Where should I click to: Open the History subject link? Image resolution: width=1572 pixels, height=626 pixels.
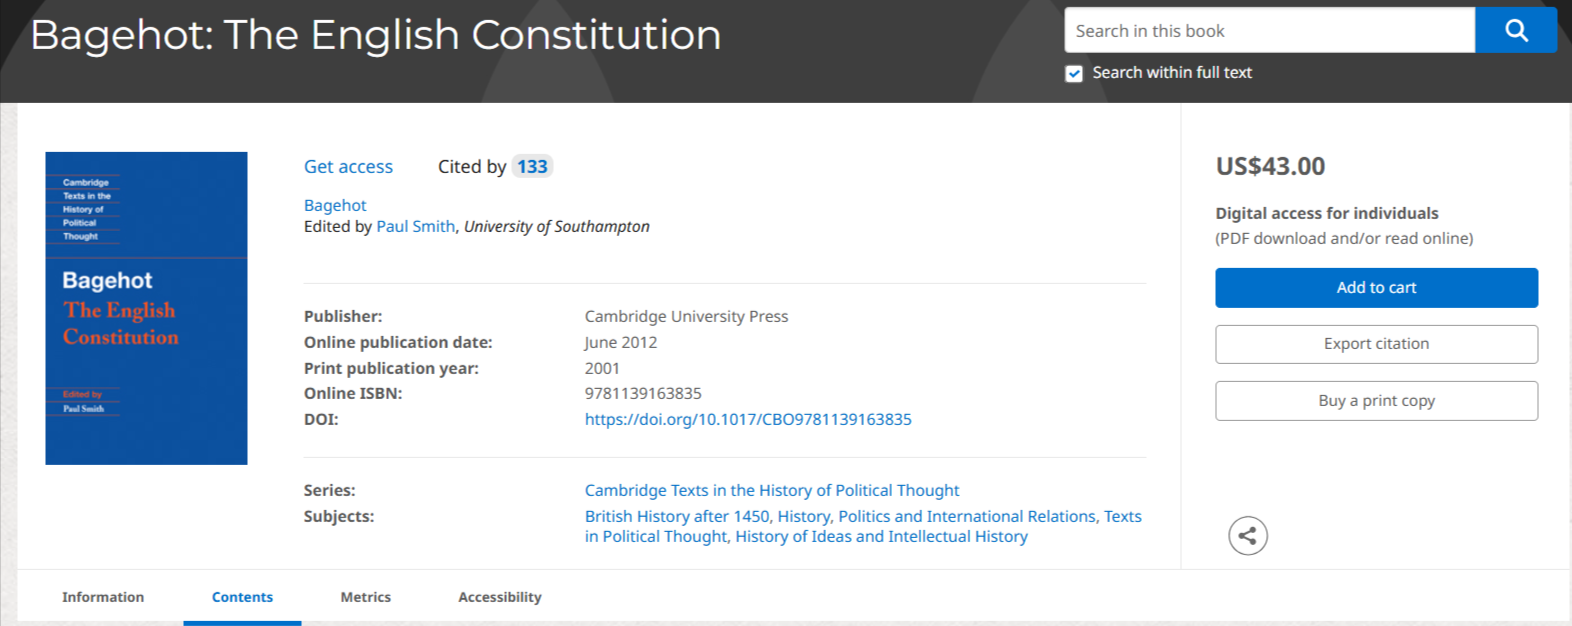803,517
